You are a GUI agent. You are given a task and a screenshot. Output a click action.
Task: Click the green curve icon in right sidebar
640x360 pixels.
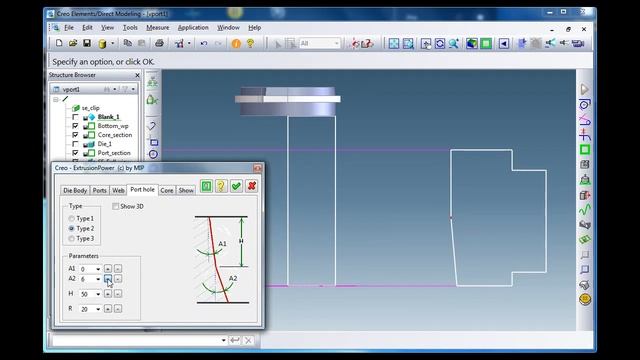click(584, 210)
